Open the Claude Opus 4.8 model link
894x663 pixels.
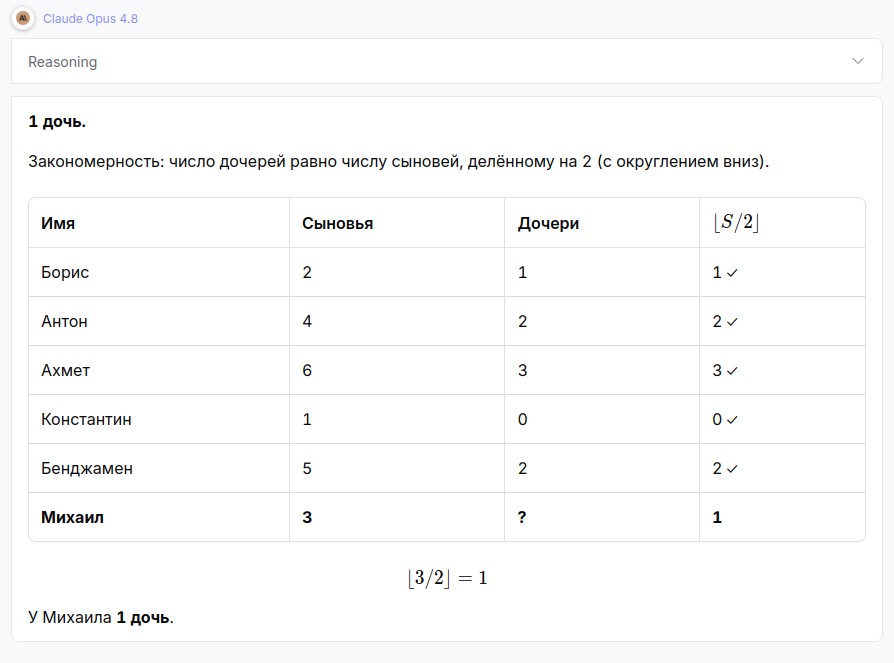coord(90,19)
